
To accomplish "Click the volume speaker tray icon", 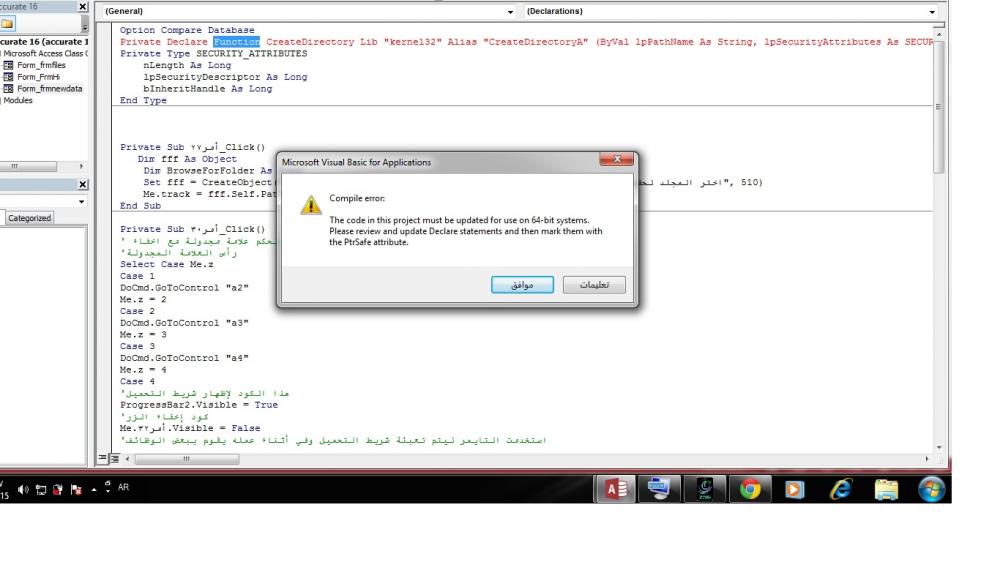I will tap(24, 489).
